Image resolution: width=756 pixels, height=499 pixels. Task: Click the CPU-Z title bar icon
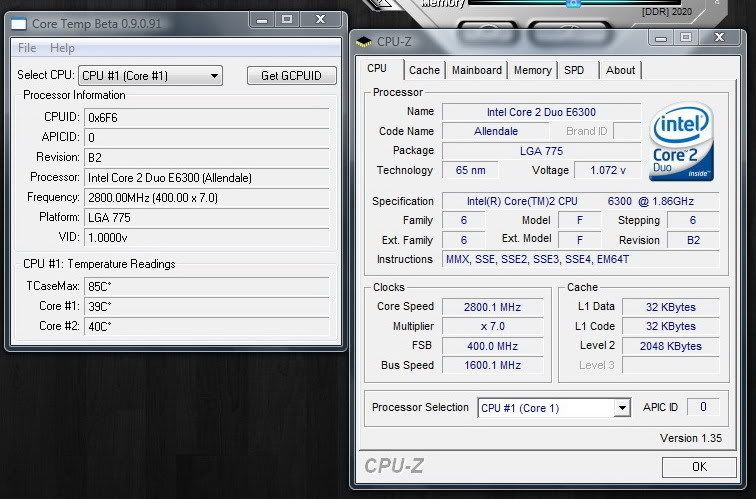(x=364, y=42)
